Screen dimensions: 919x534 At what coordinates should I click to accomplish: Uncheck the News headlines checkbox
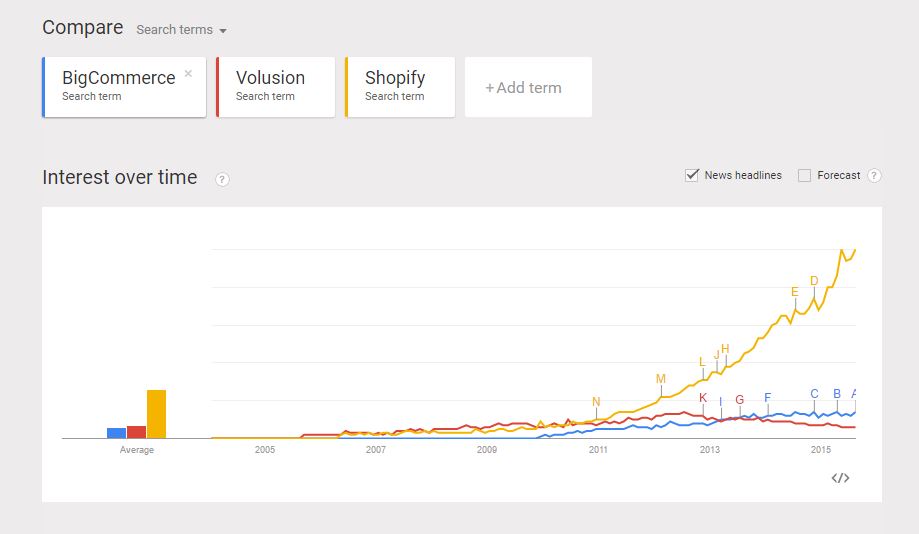coord(692,175)
